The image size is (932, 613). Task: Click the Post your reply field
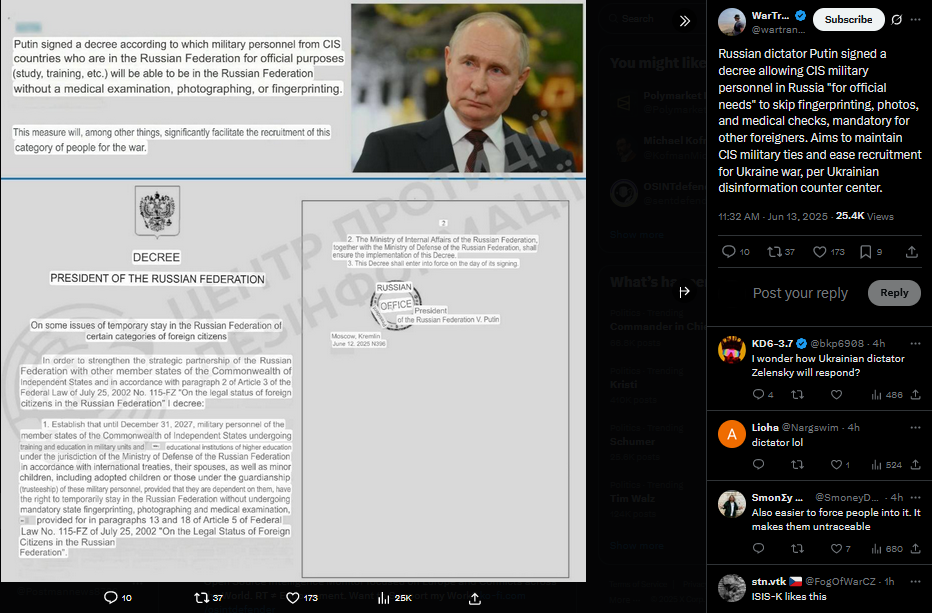(x=800, y=293)
